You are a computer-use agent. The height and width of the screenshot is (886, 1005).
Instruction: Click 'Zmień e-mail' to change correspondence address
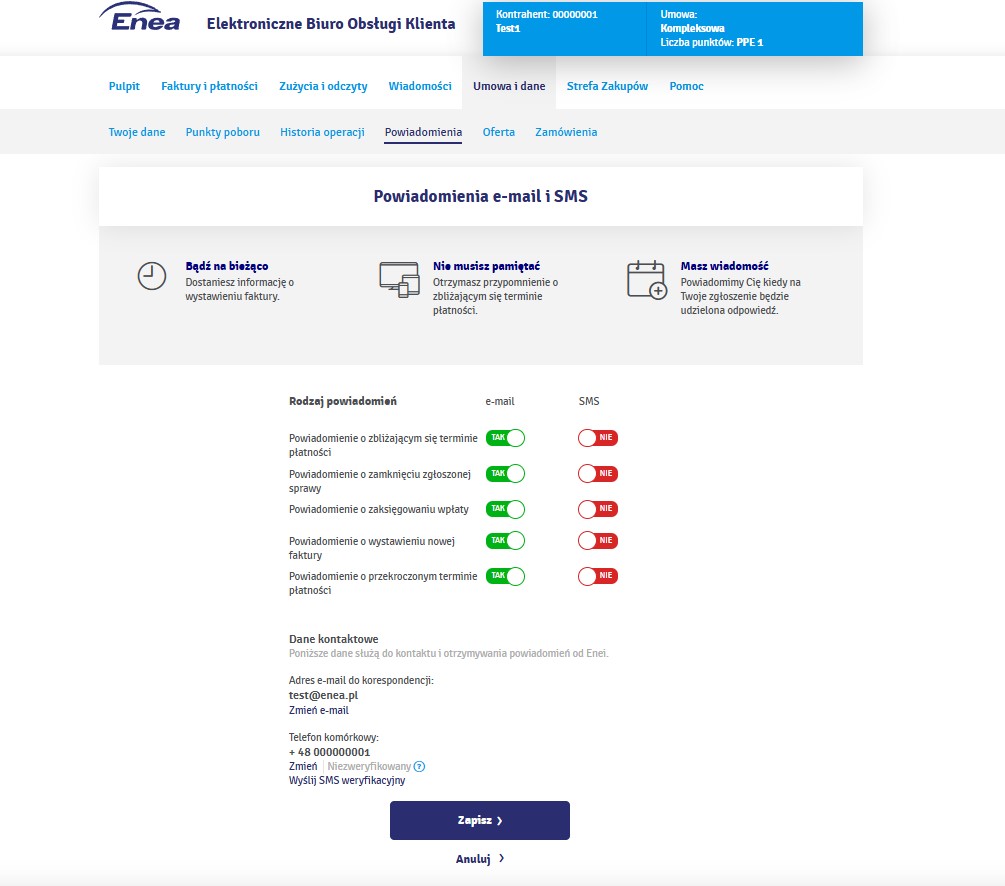(318, 710)
